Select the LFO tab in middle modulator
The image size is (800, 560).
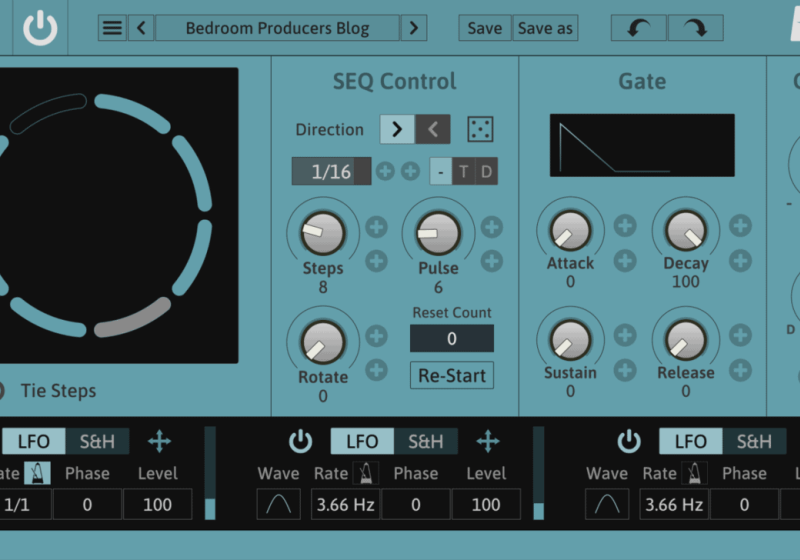pyautogui.click(x=362, y=441)
